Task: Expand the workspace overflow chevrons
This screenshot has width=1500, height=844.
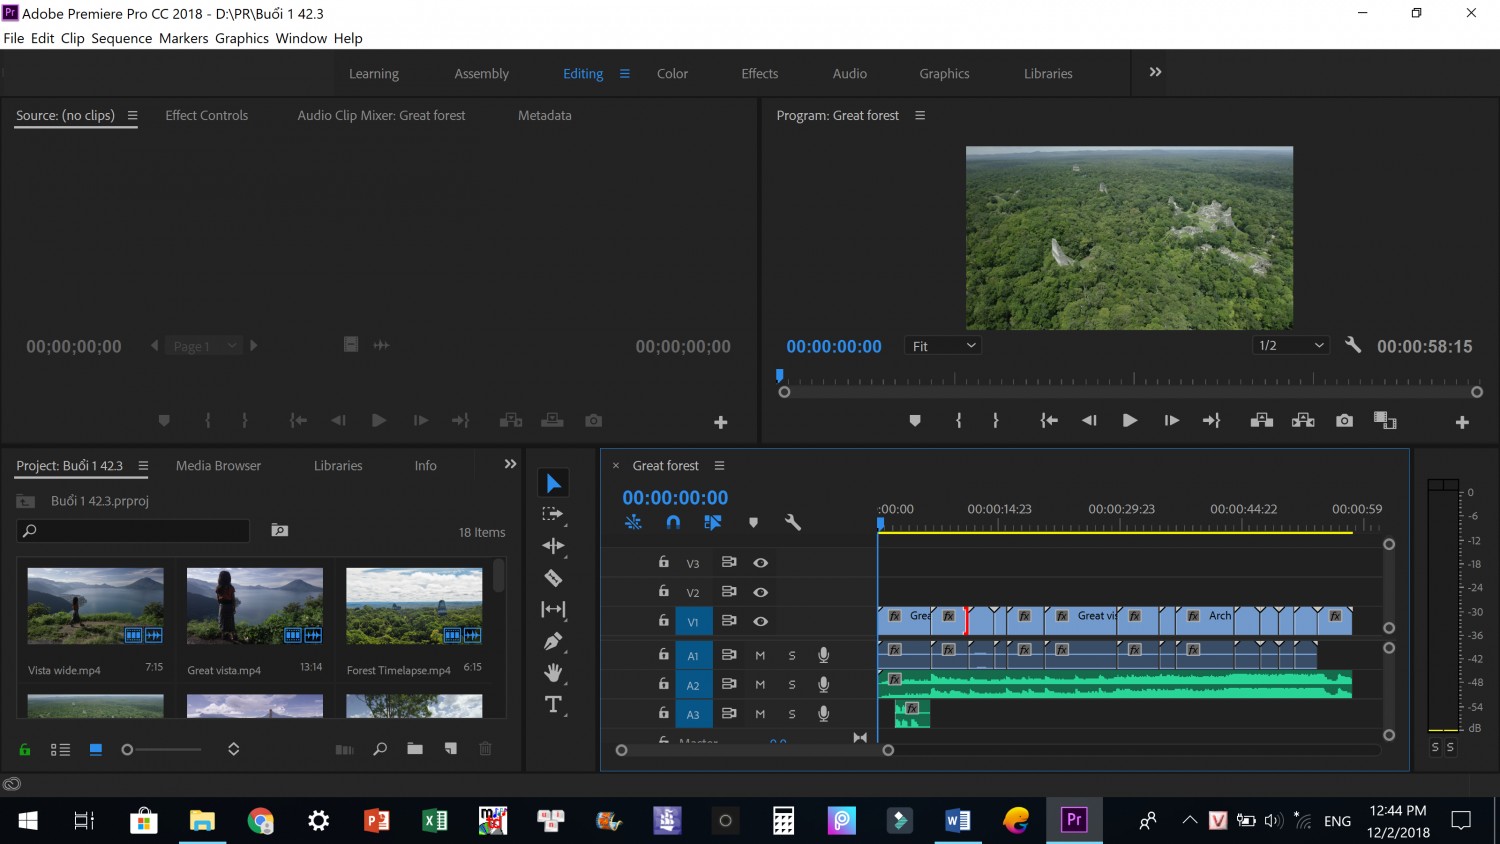Action: pyautogui.click(x=1155, y=72)
